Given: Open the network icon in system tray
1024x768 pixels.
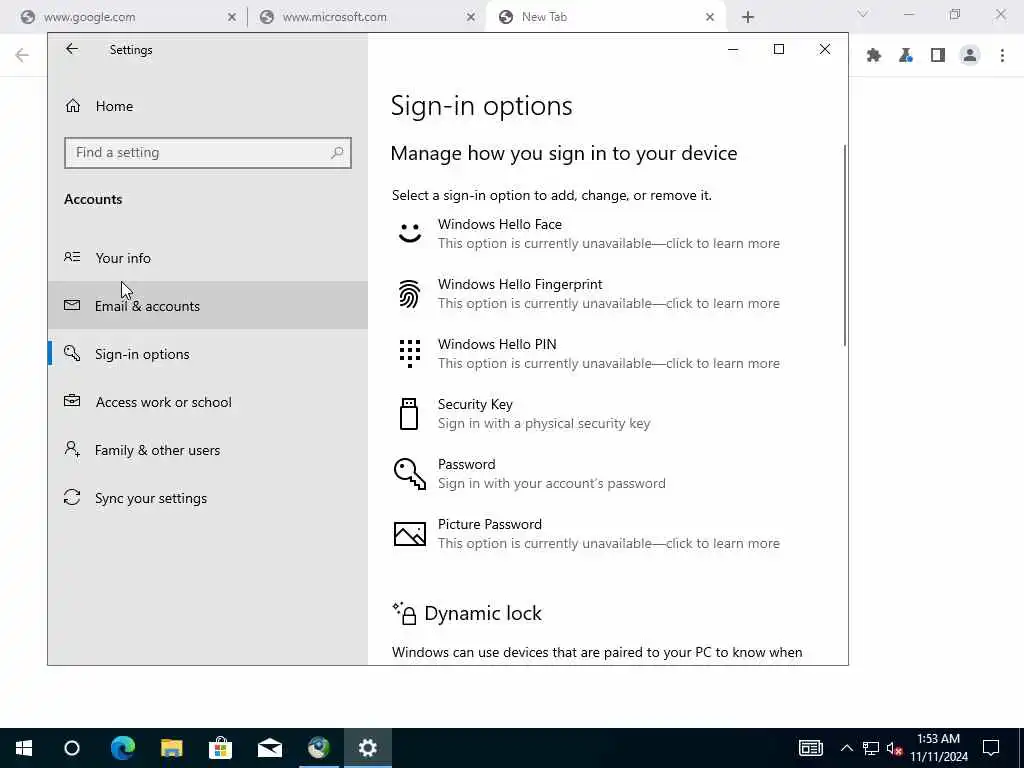Looking at the screenshot, I should (x=871, y=748).
